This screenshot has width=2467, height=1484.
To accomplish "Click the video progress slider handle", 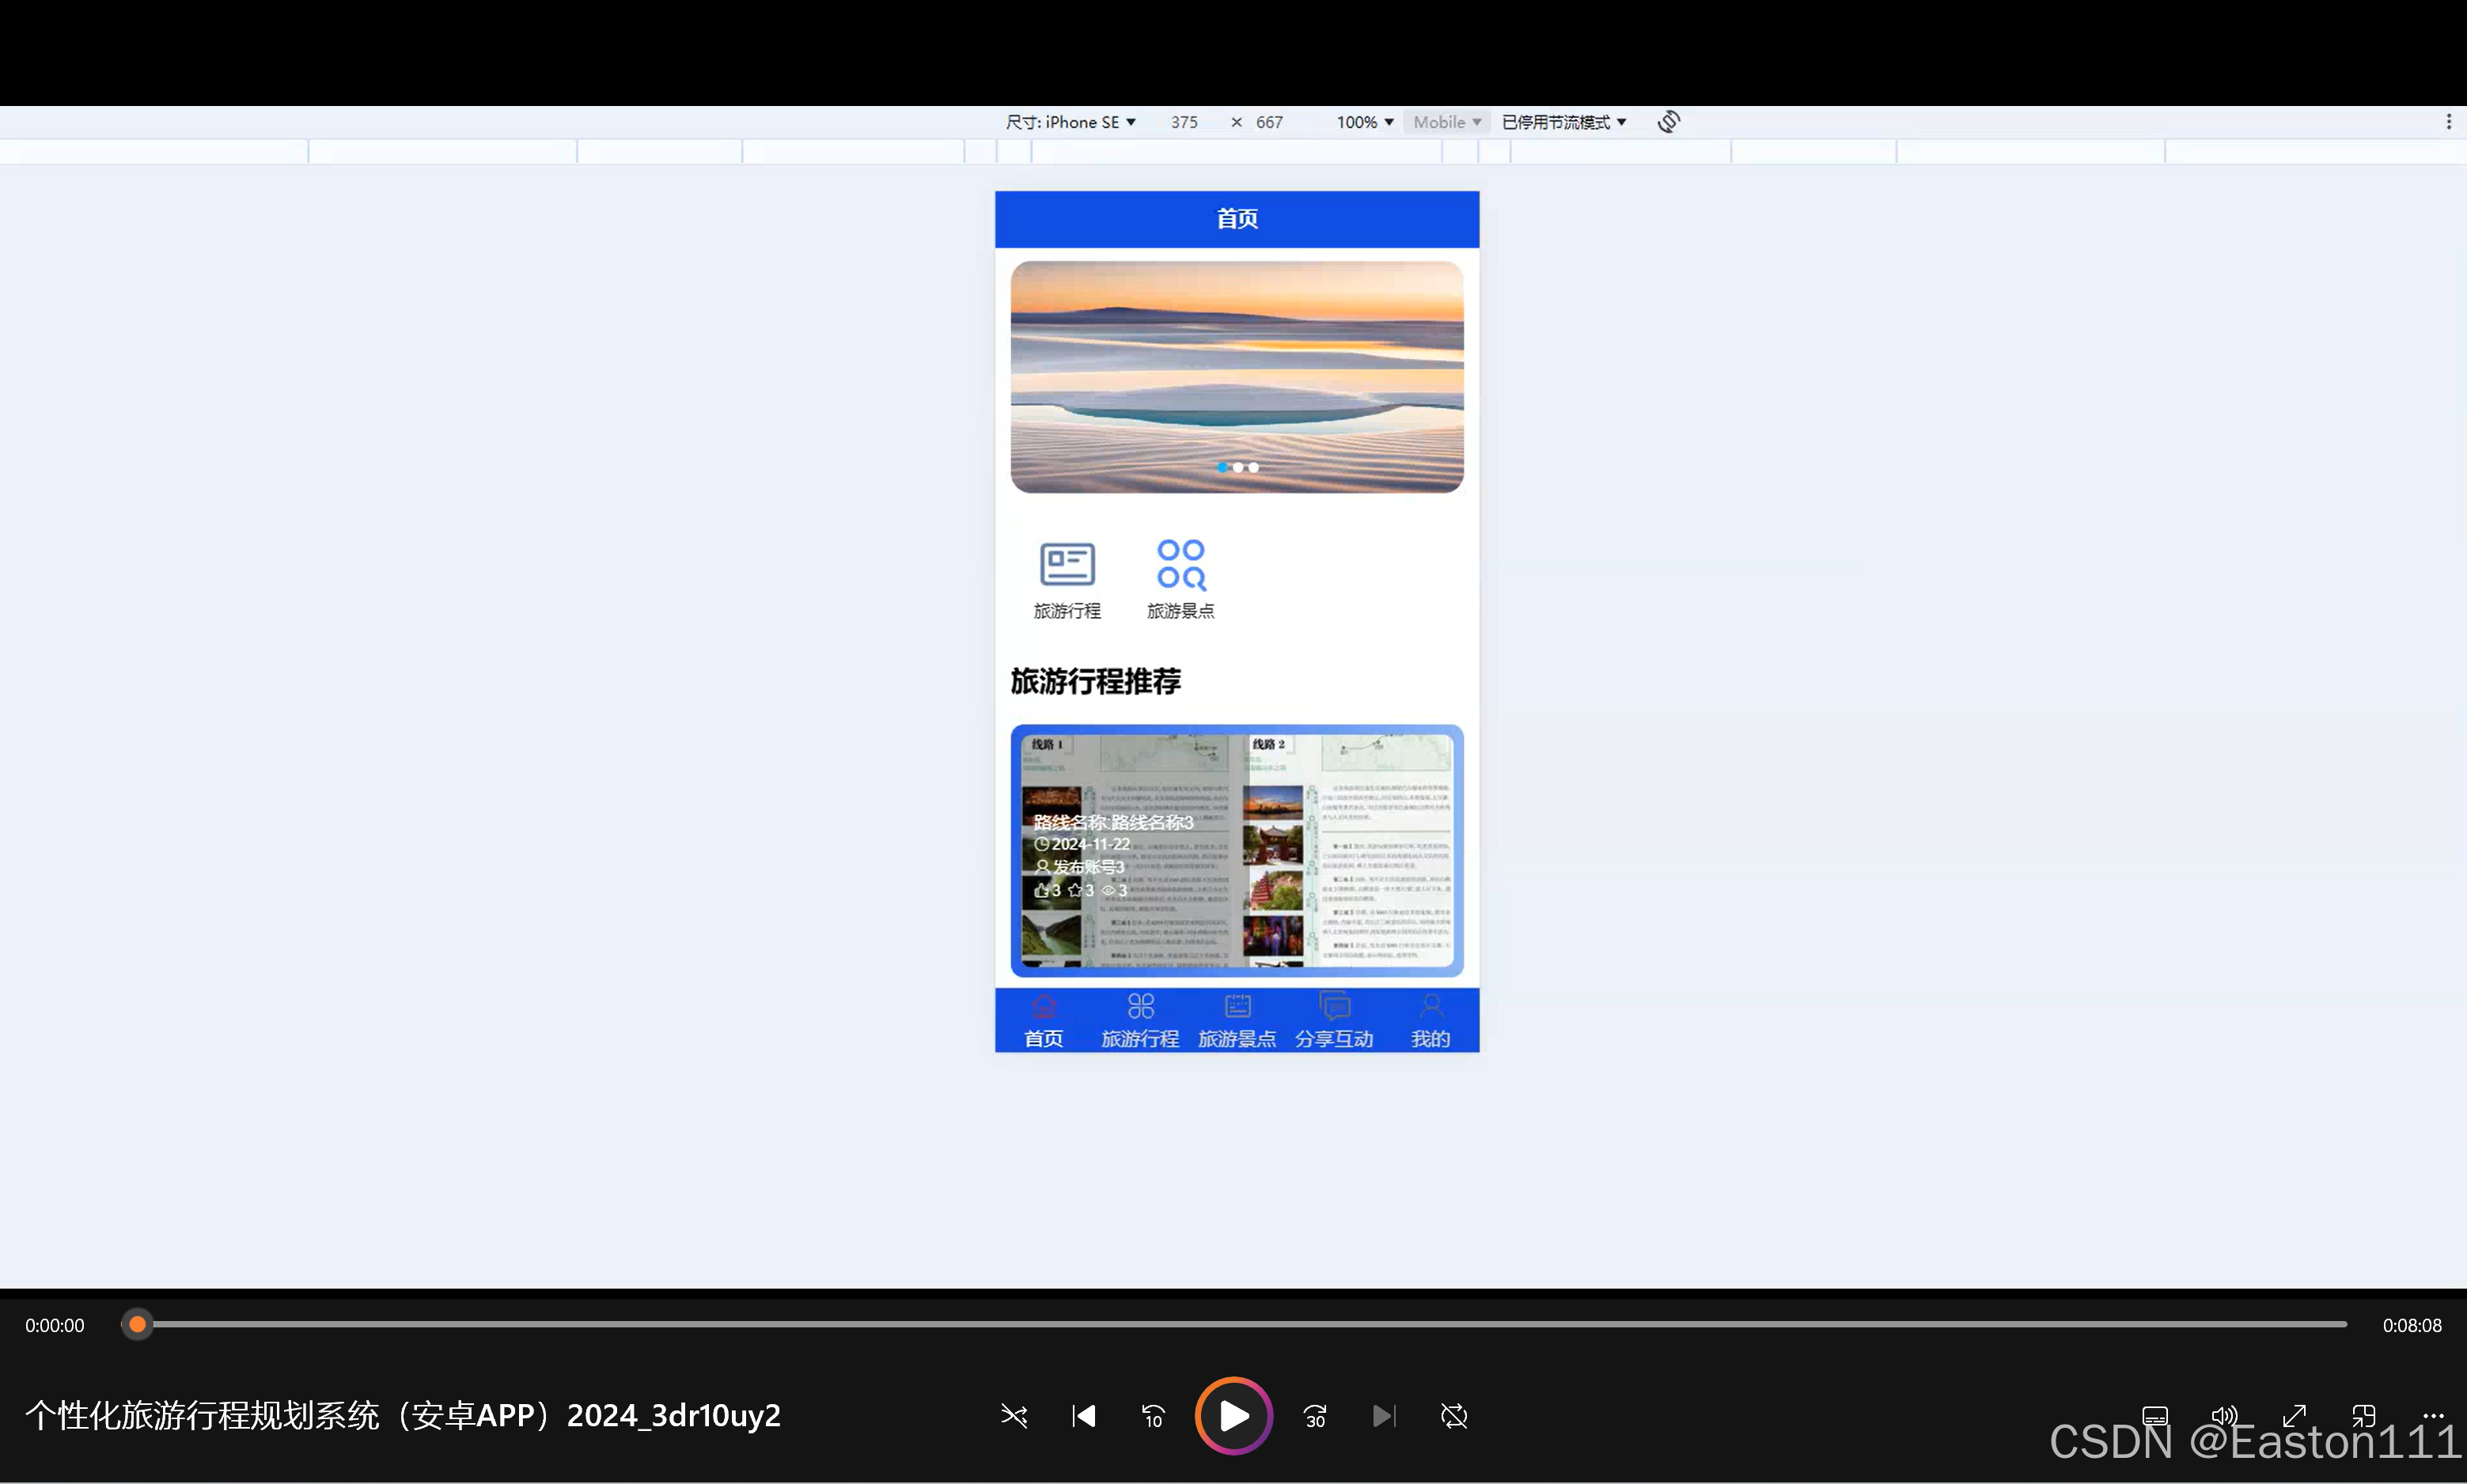I will (x=138, y=1325).
